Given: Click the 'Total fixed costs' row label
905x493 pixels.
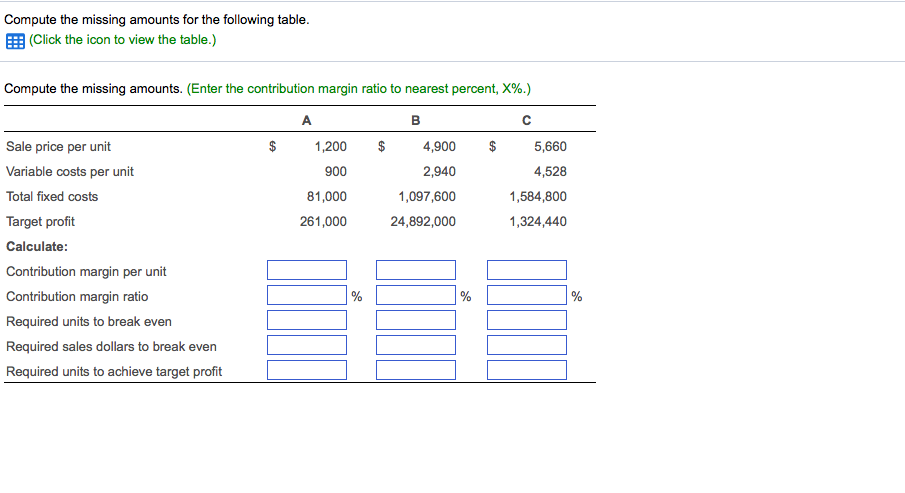Looking at the screenshot, I should coord(52,196).
